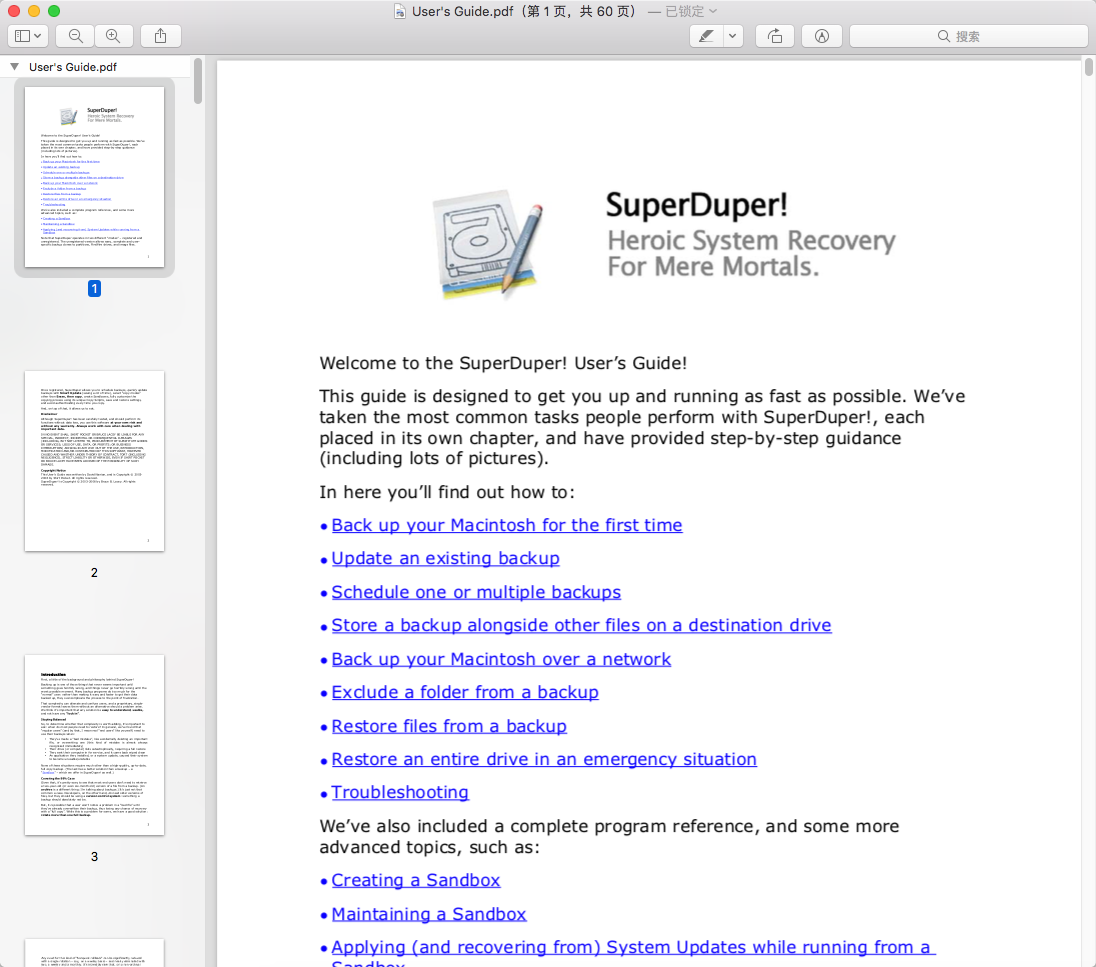This screenshot has width=1096, height=967.
Task: Click the page 3 label under thumbnail
Action: click(94, 857)
